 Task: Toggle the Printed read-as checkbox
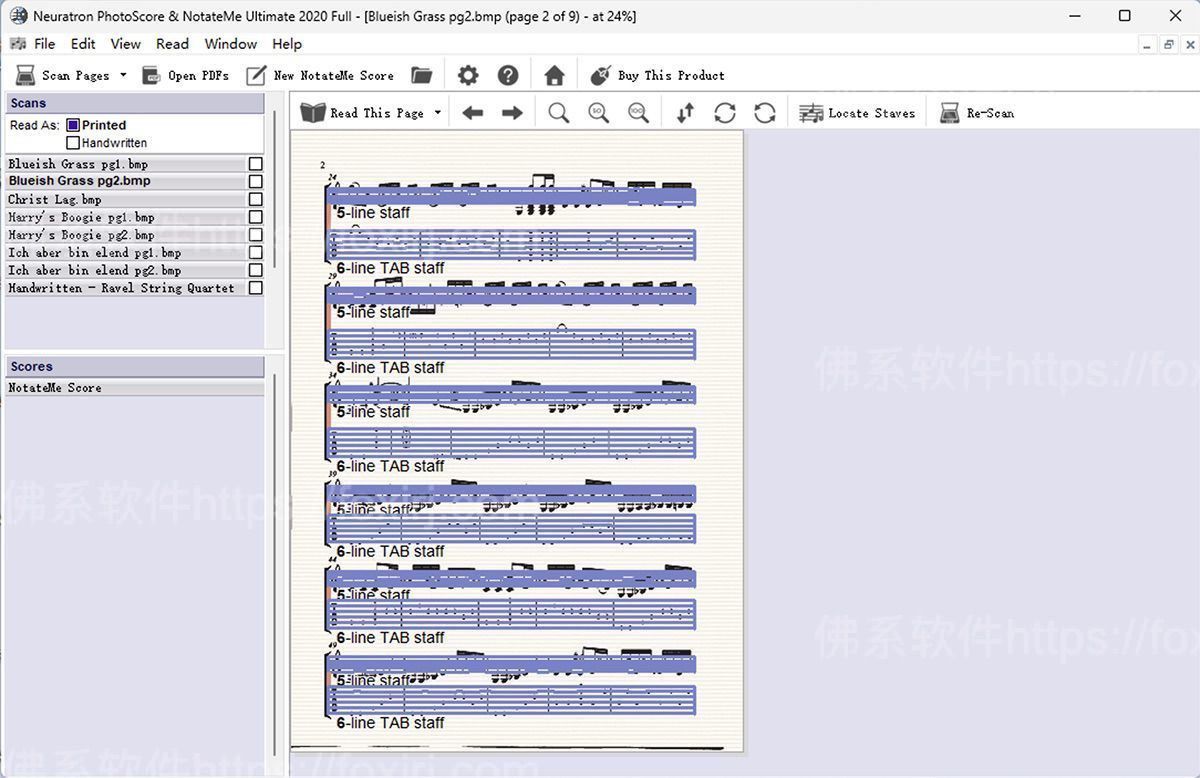pyautogui.click(x=73, y=125)
